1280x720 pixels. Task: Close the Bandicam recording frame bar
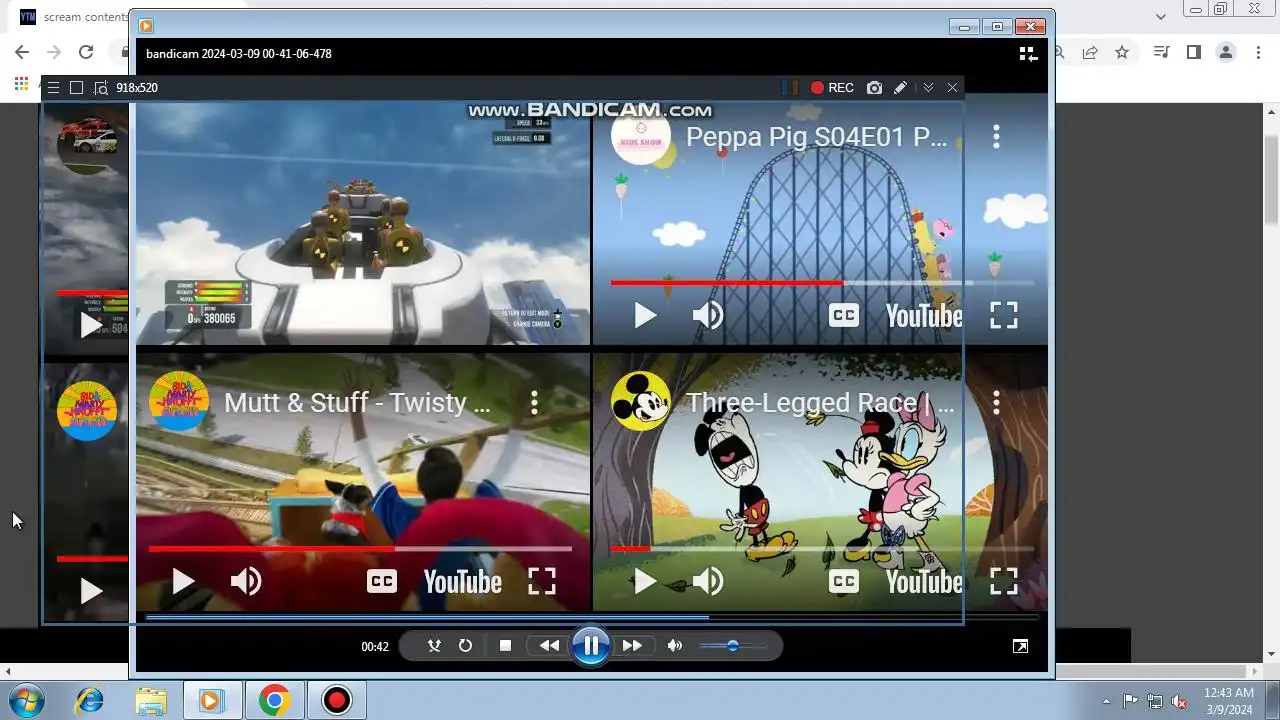pyautogui.click(x=952, y=88)
